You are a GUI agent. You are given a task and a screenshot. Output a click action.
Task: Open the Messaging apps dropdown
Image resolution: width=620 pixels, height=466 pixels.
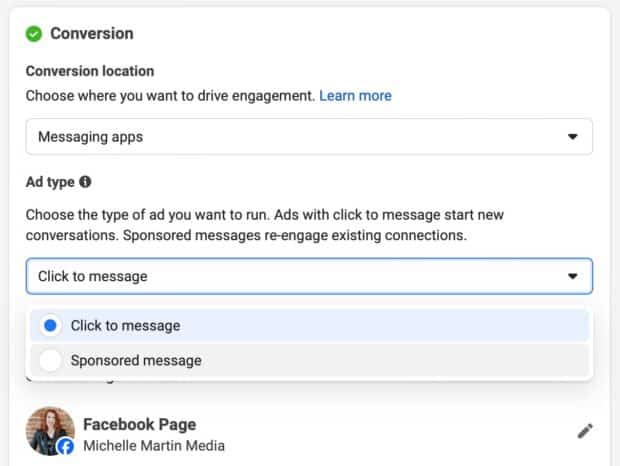tap(309, 137)
